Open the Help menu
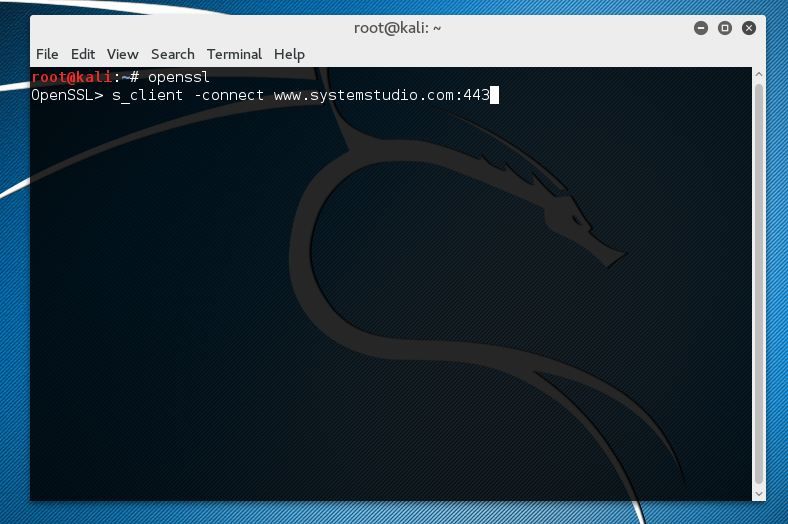The image size is (788, 524). (x=289, y=54)
